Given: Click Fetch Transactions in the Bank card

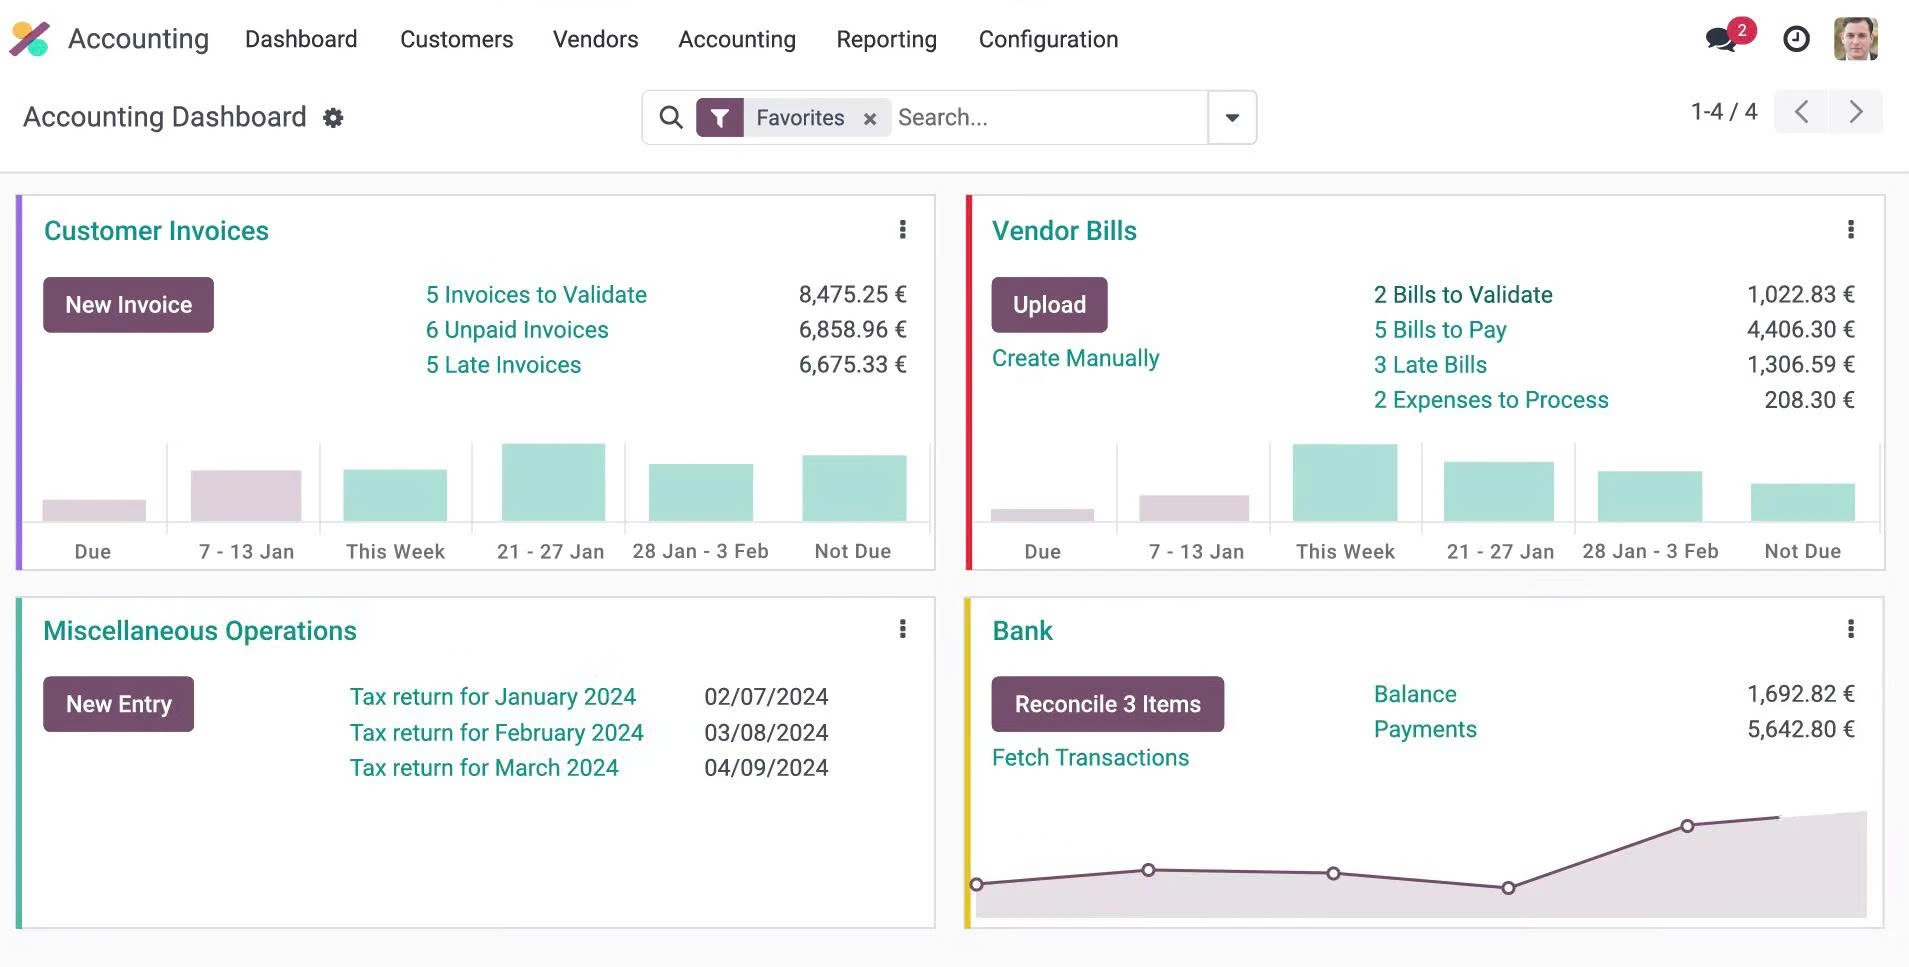Looking at the screenshot, I should (x=1089, y=757).
